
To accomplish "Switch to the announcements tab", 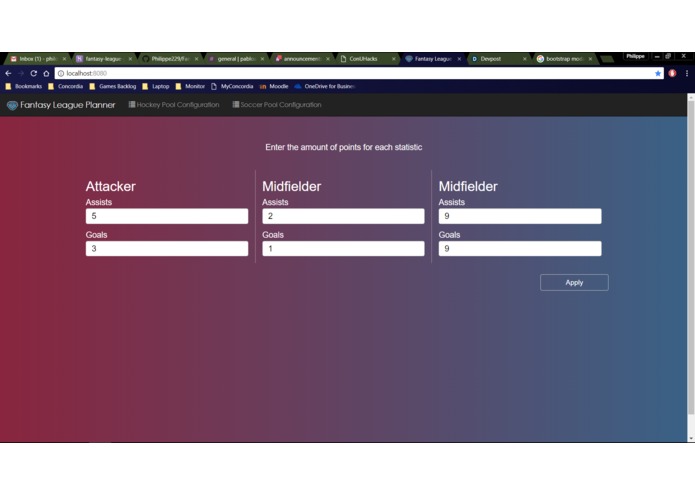I will tap(300, 58).
